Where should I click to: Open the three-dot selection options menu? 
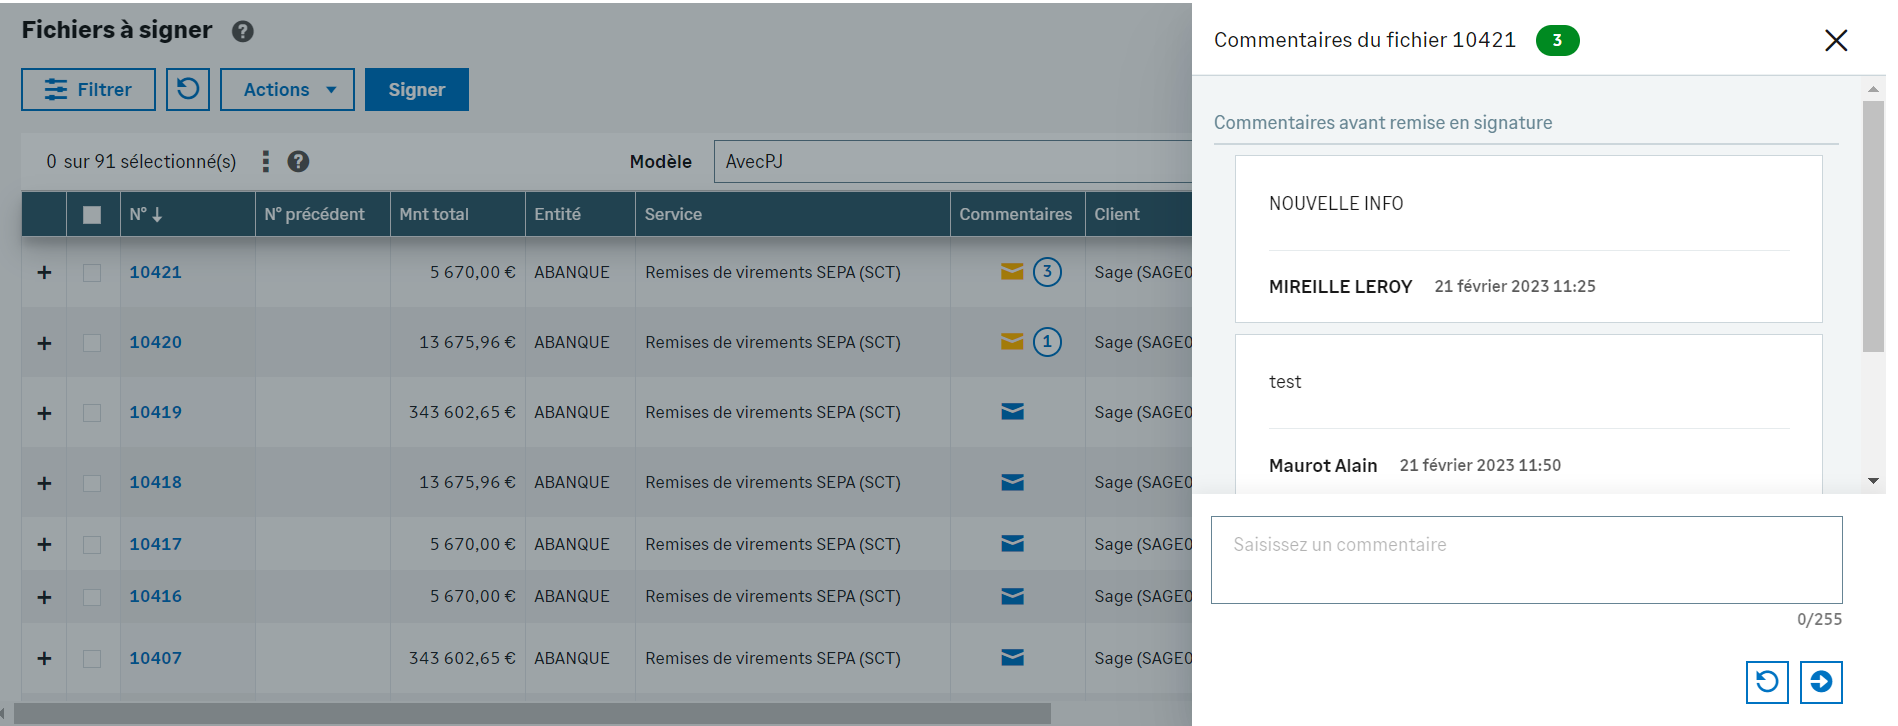click(x=265, y=161)
